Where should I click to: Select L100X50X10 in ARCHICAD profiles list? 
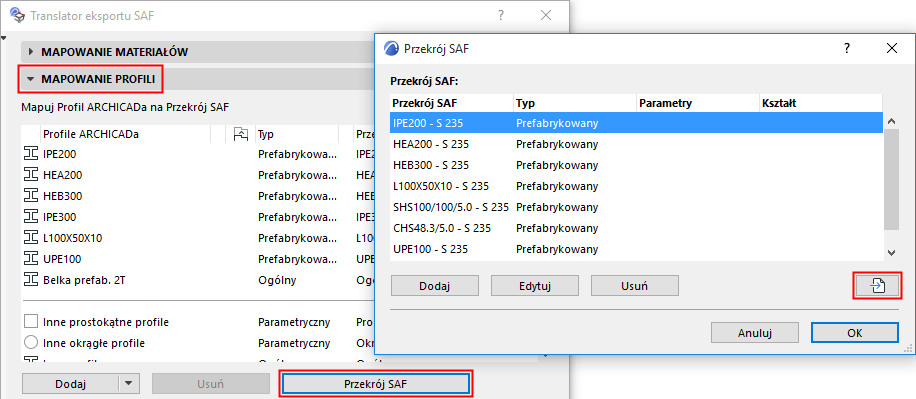(197, 238)
